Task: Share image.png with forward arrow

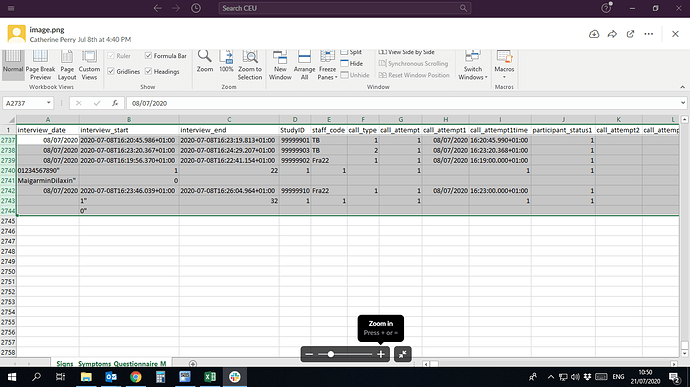Action: coord(612,34)
